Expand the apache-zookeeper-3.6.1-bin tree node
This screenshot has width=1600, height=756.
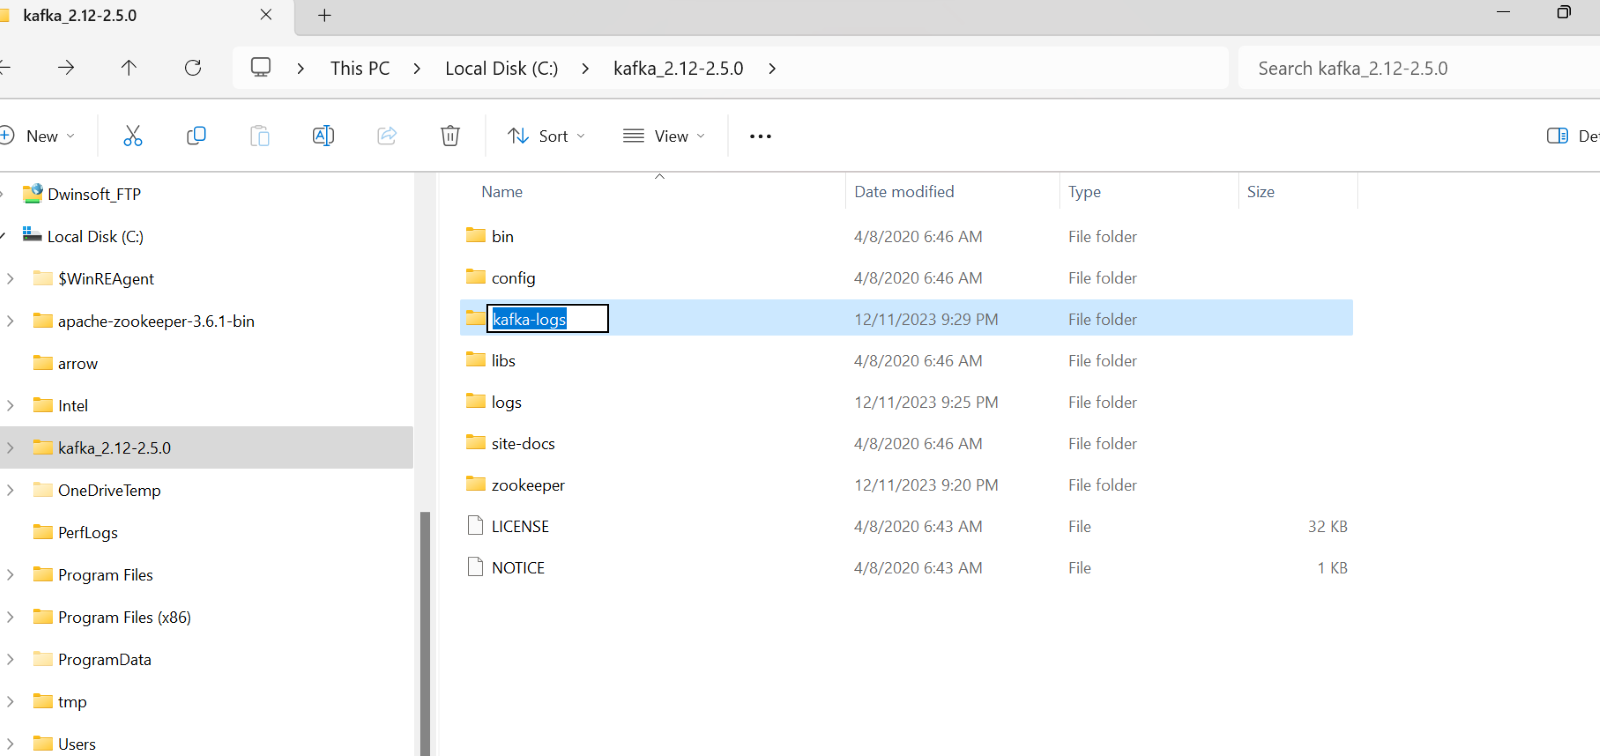click(x=11, y=321)
